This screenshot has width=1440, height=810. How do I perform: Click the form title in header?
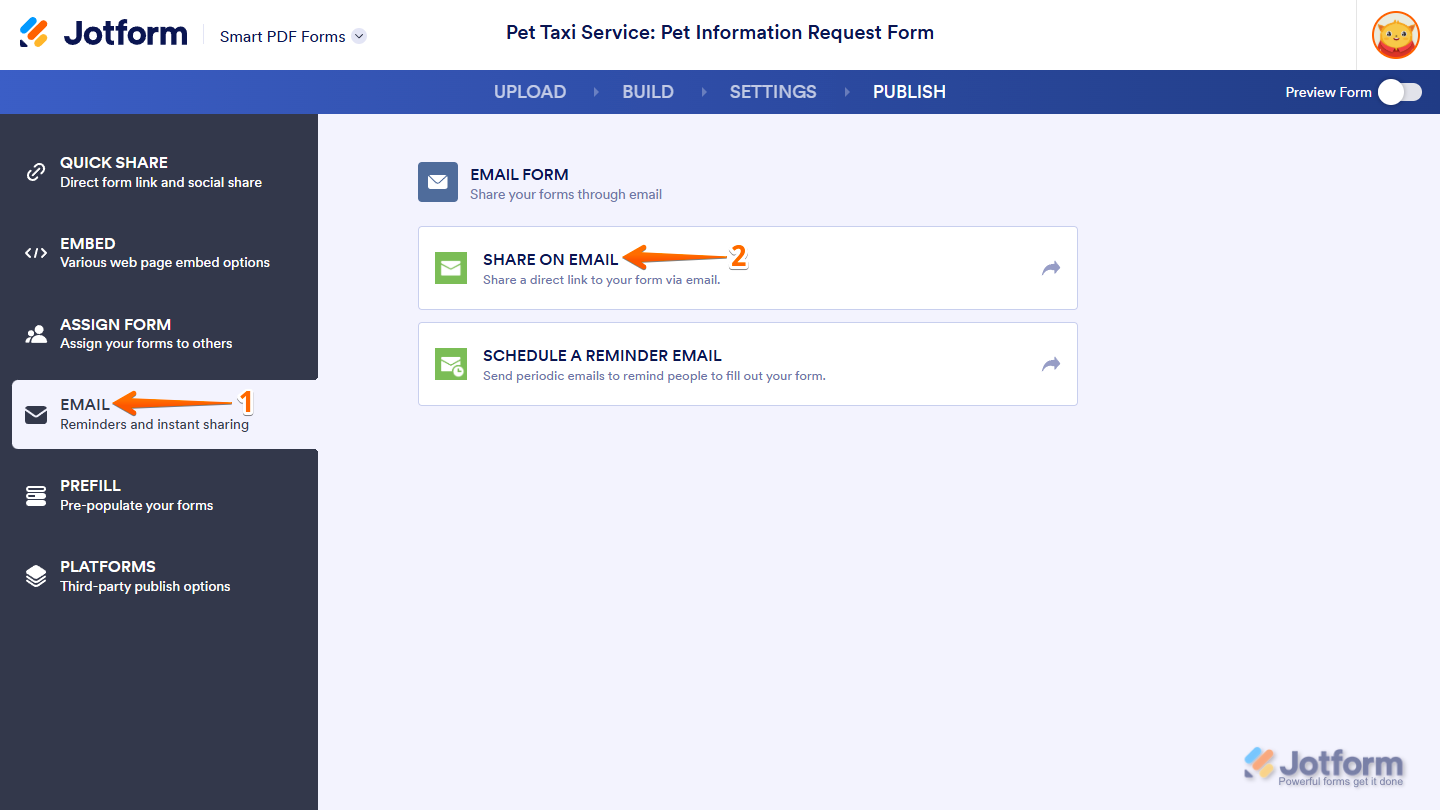(720, 32)
